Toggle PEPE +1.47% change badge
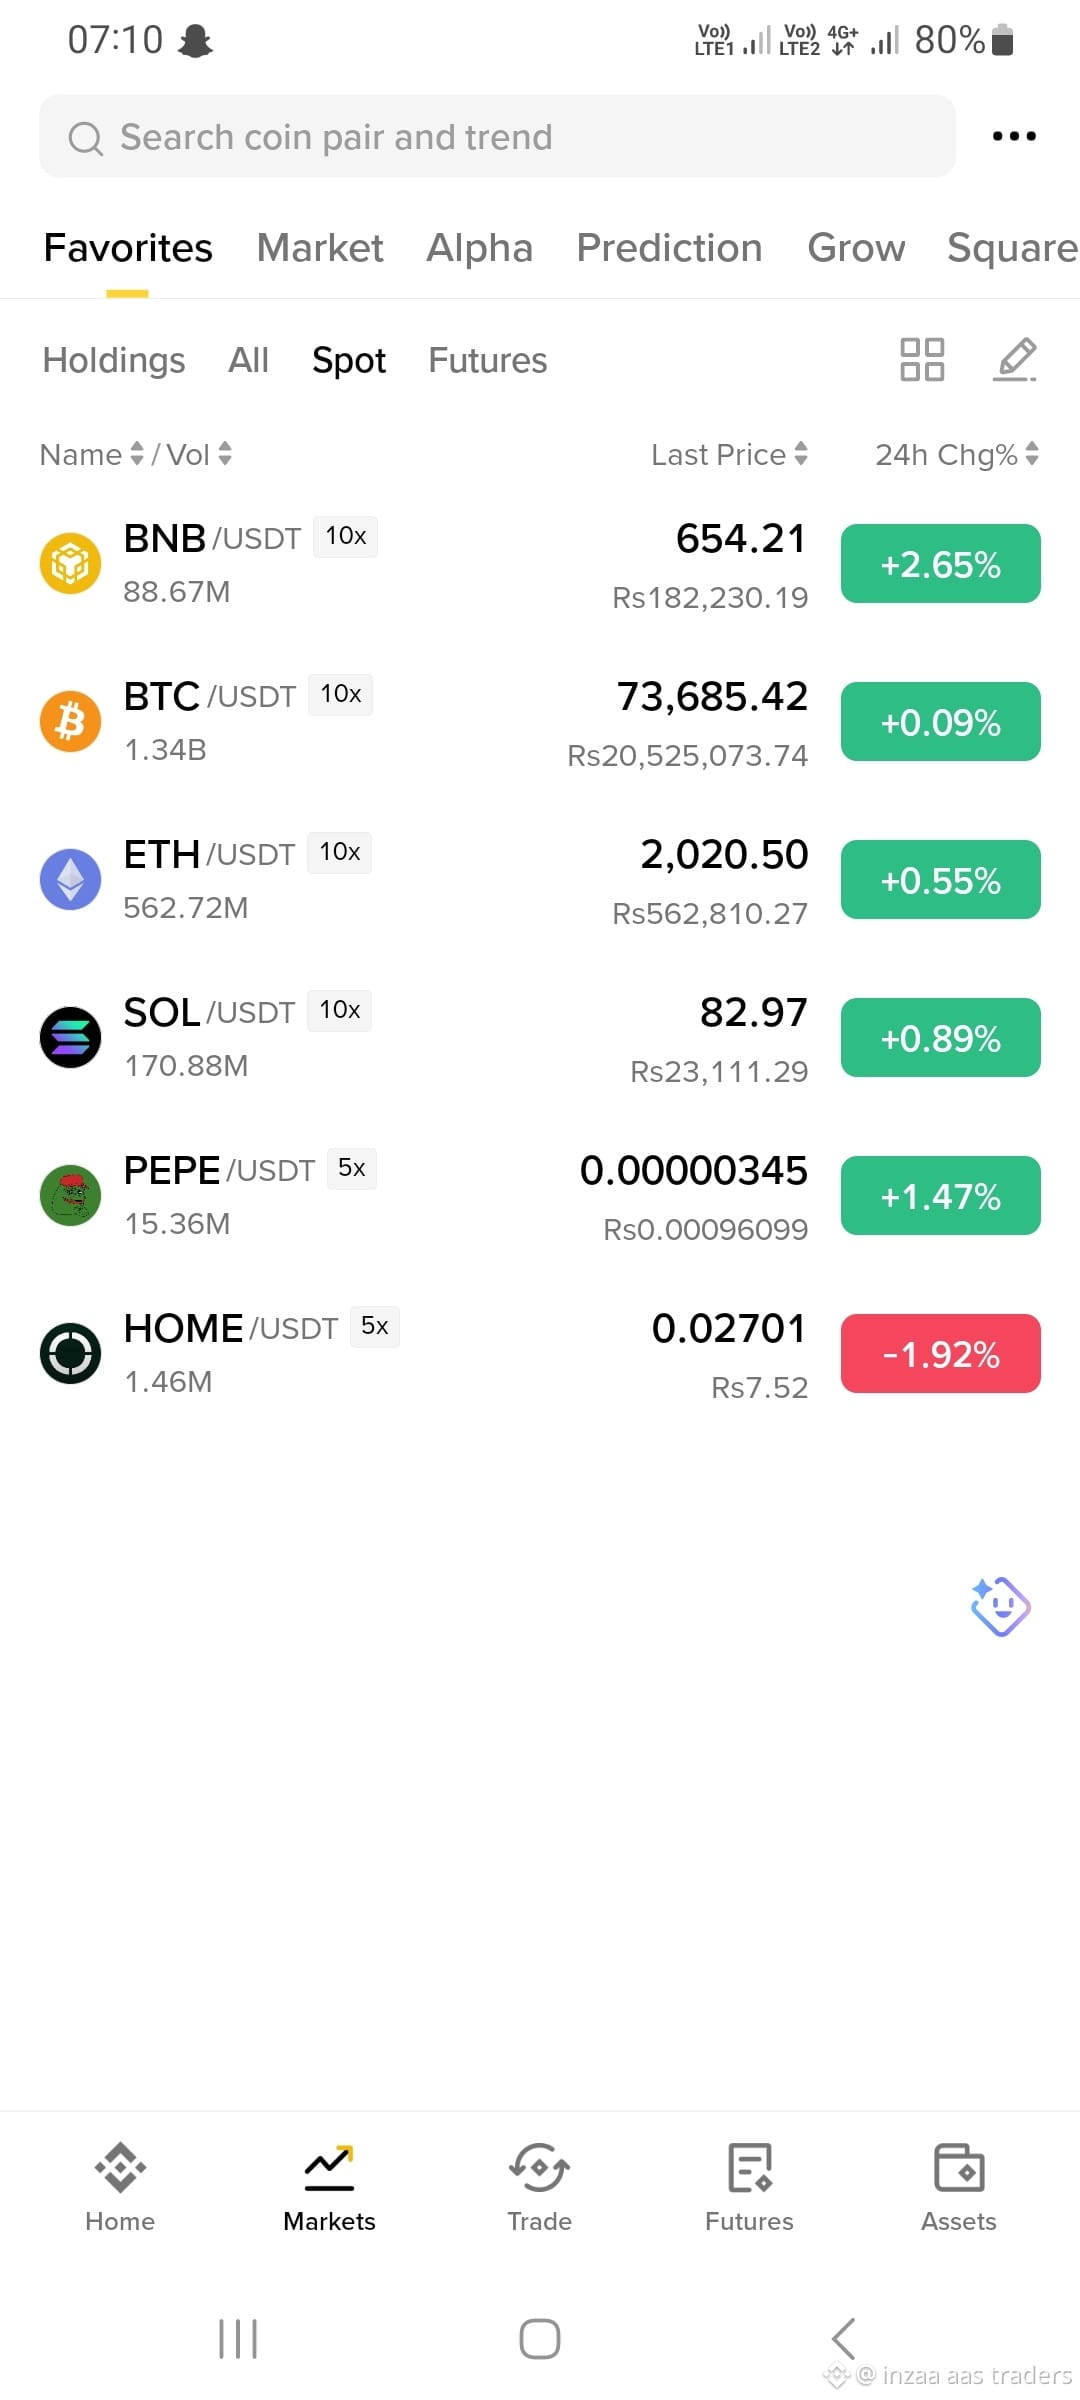This screenshot has height=2400, width=1080. tap(940, 1196)
